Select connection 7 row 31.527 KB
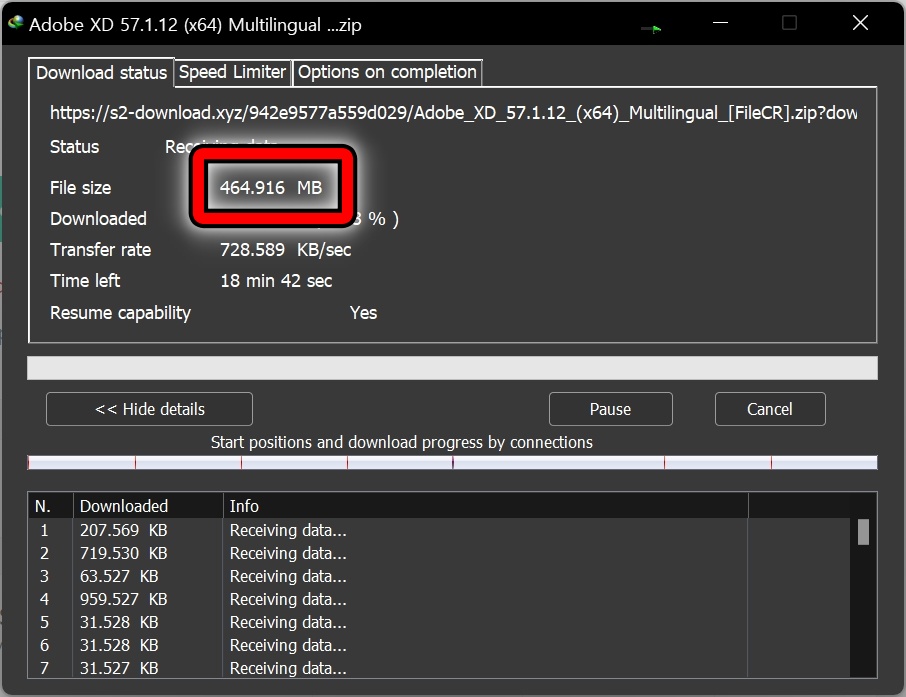This screenshot has width=906, height=697. pos(439,668)
